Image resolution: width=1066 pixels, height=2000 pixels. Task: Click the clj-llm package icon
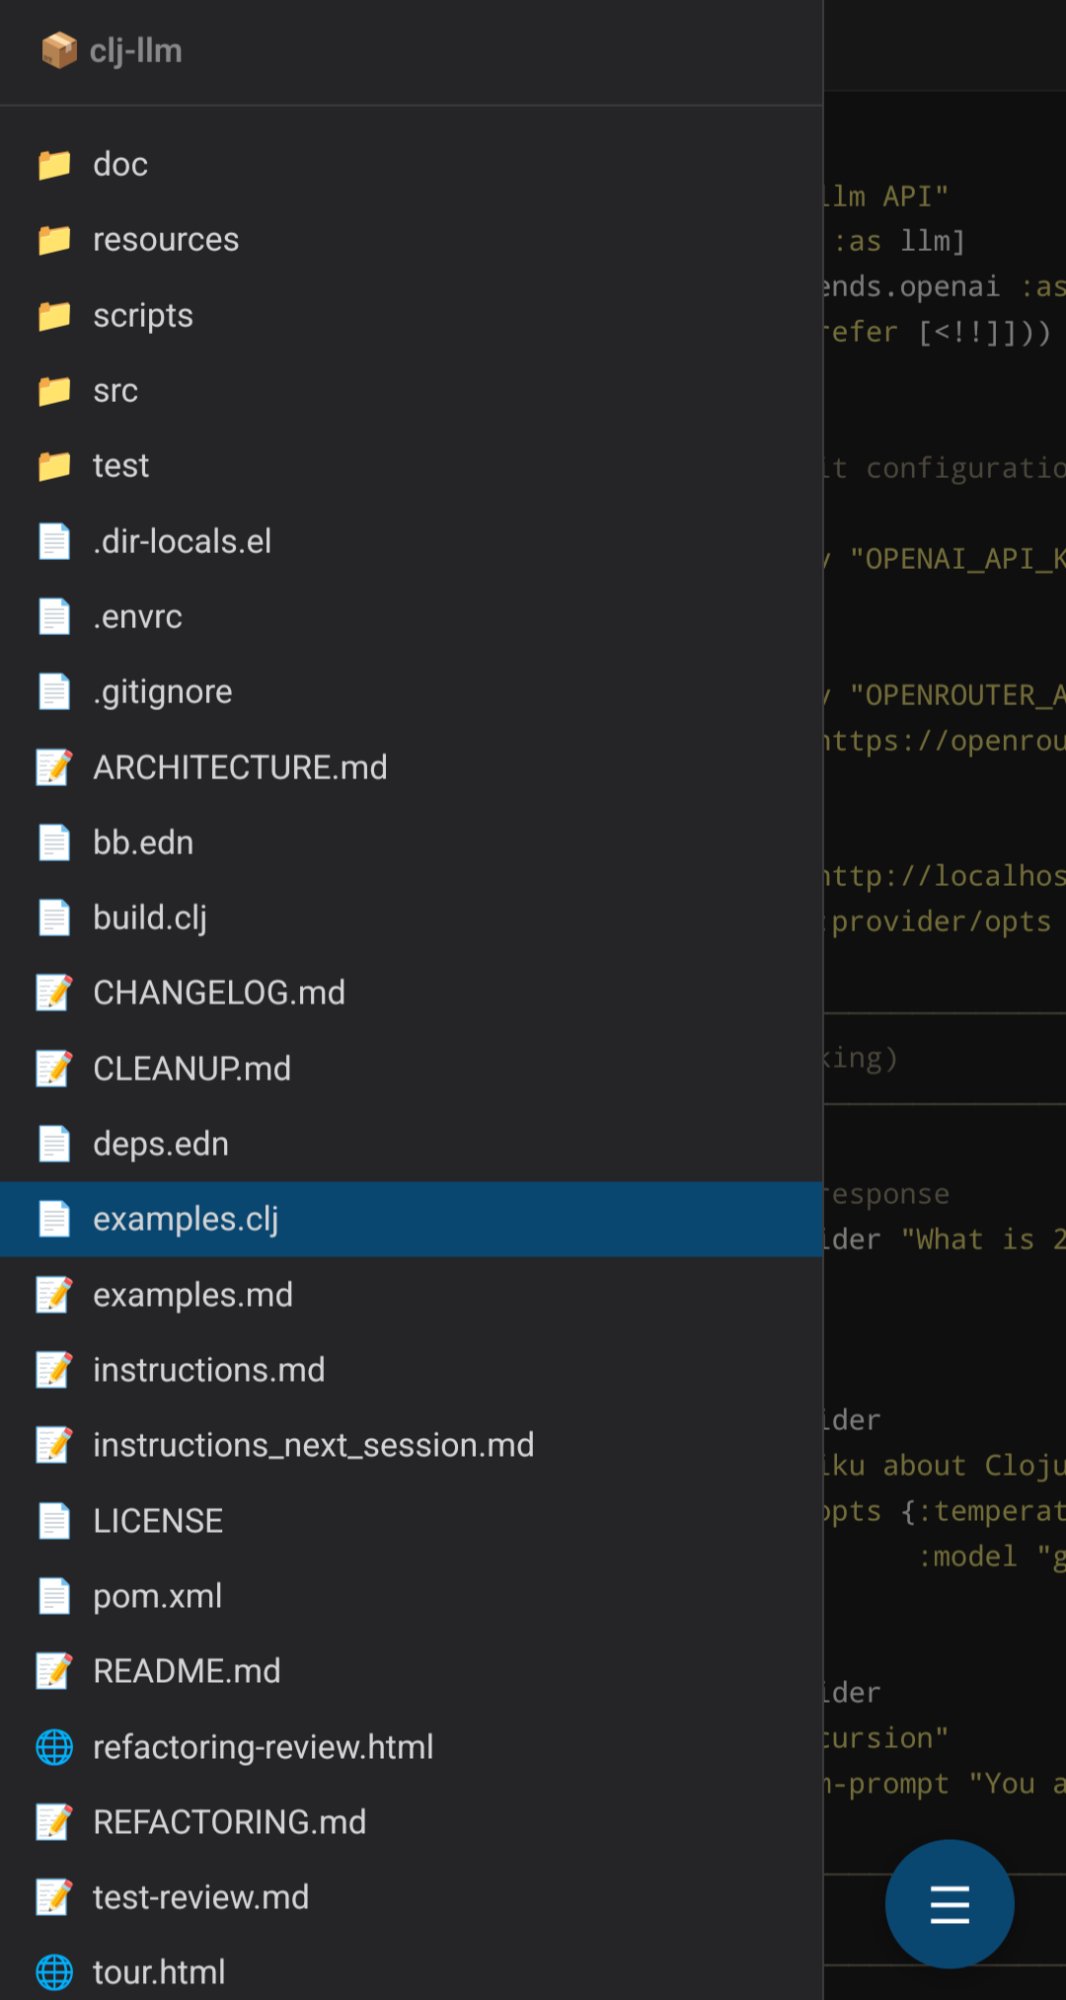point(59,50)
